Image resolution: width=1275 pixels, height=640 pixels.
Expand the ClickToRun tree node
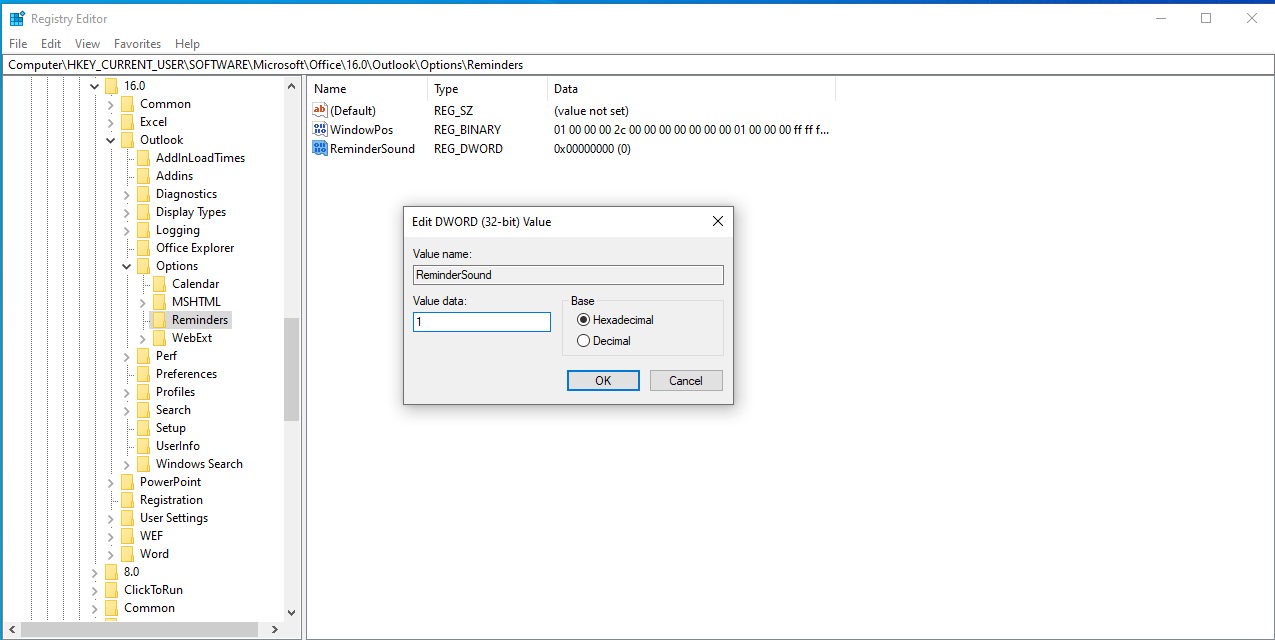click(x=95, y=590)
